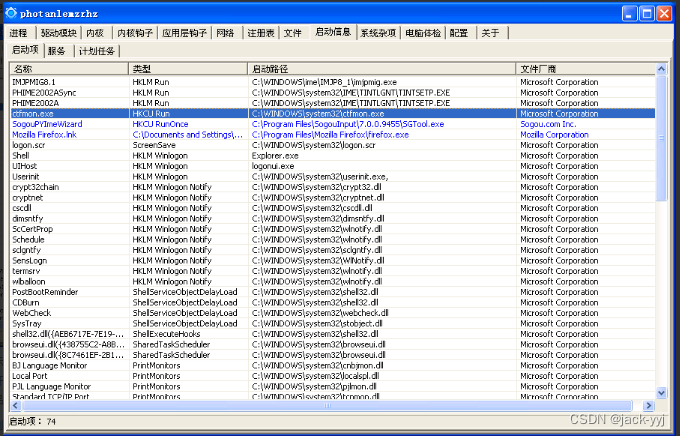Select the Shell Winlogon entry
The image size is (680, 436).
[x=333, y=155]
